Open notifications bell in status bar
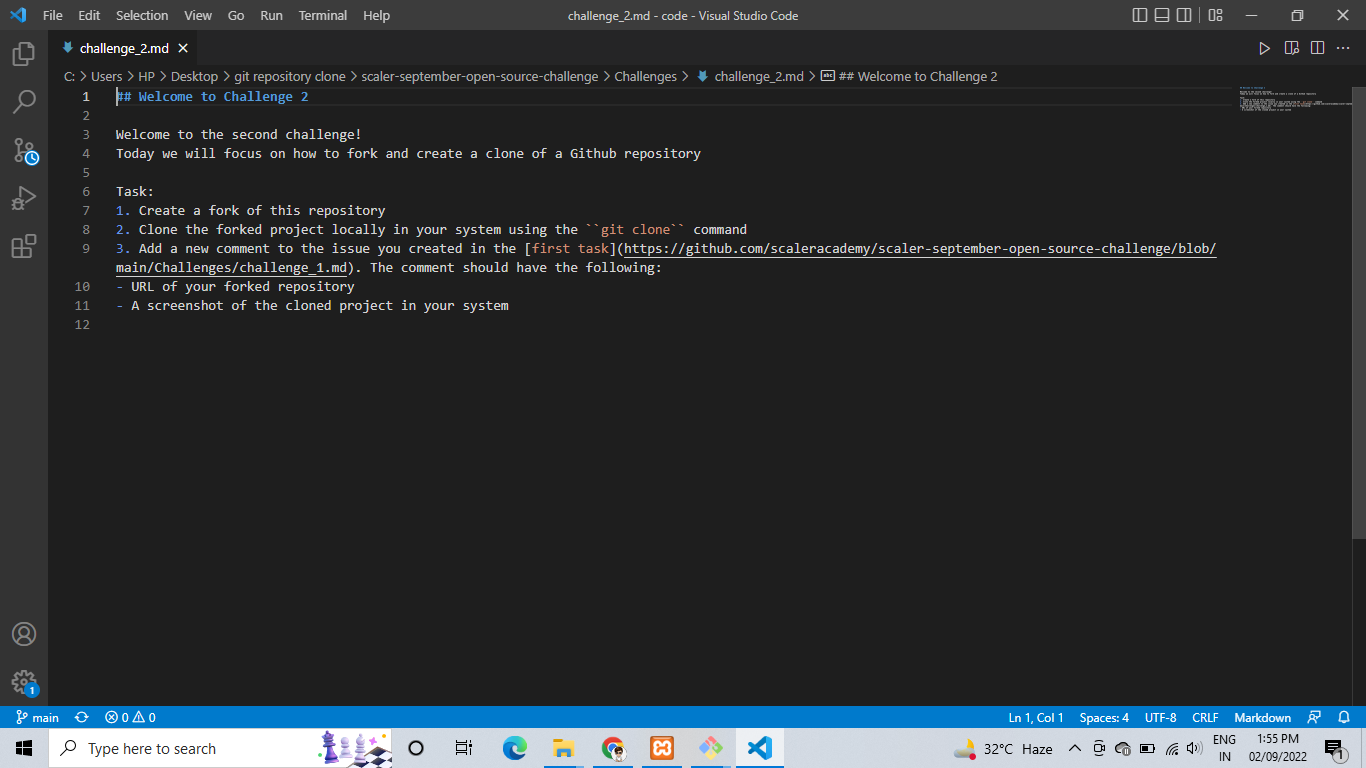1366x768 pixels. click(1344, 717)
